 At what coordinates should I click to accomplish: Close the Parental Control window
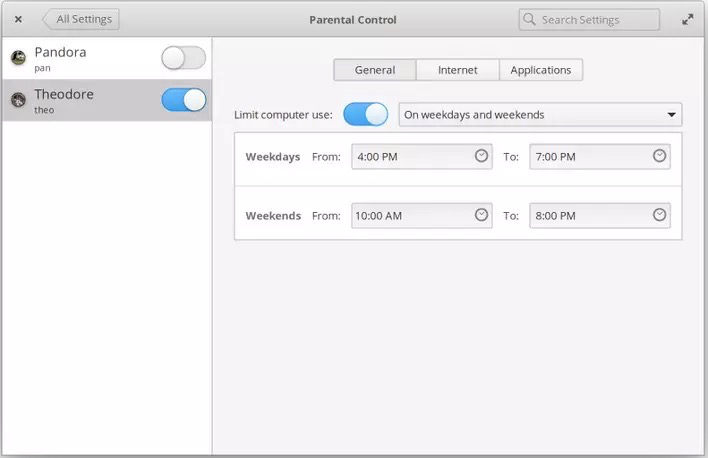tap(18, 19)
